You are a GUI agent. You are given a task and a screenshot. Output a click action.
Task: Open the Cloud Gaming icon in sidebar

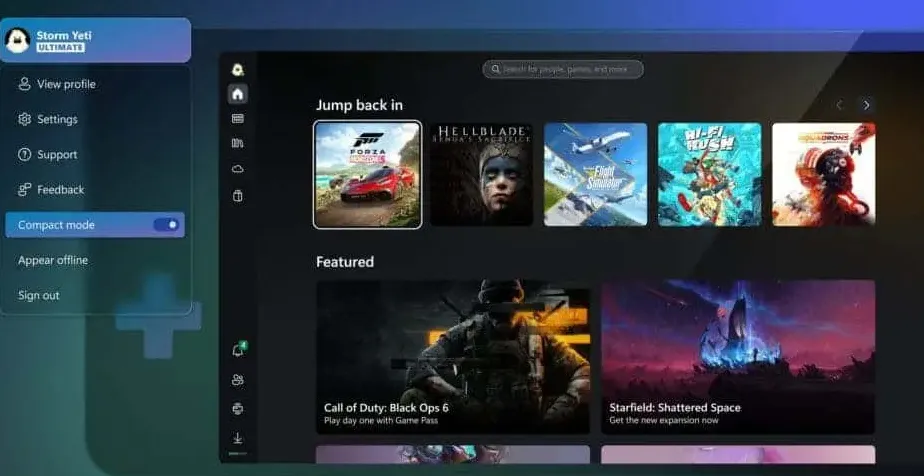[237, 169]
